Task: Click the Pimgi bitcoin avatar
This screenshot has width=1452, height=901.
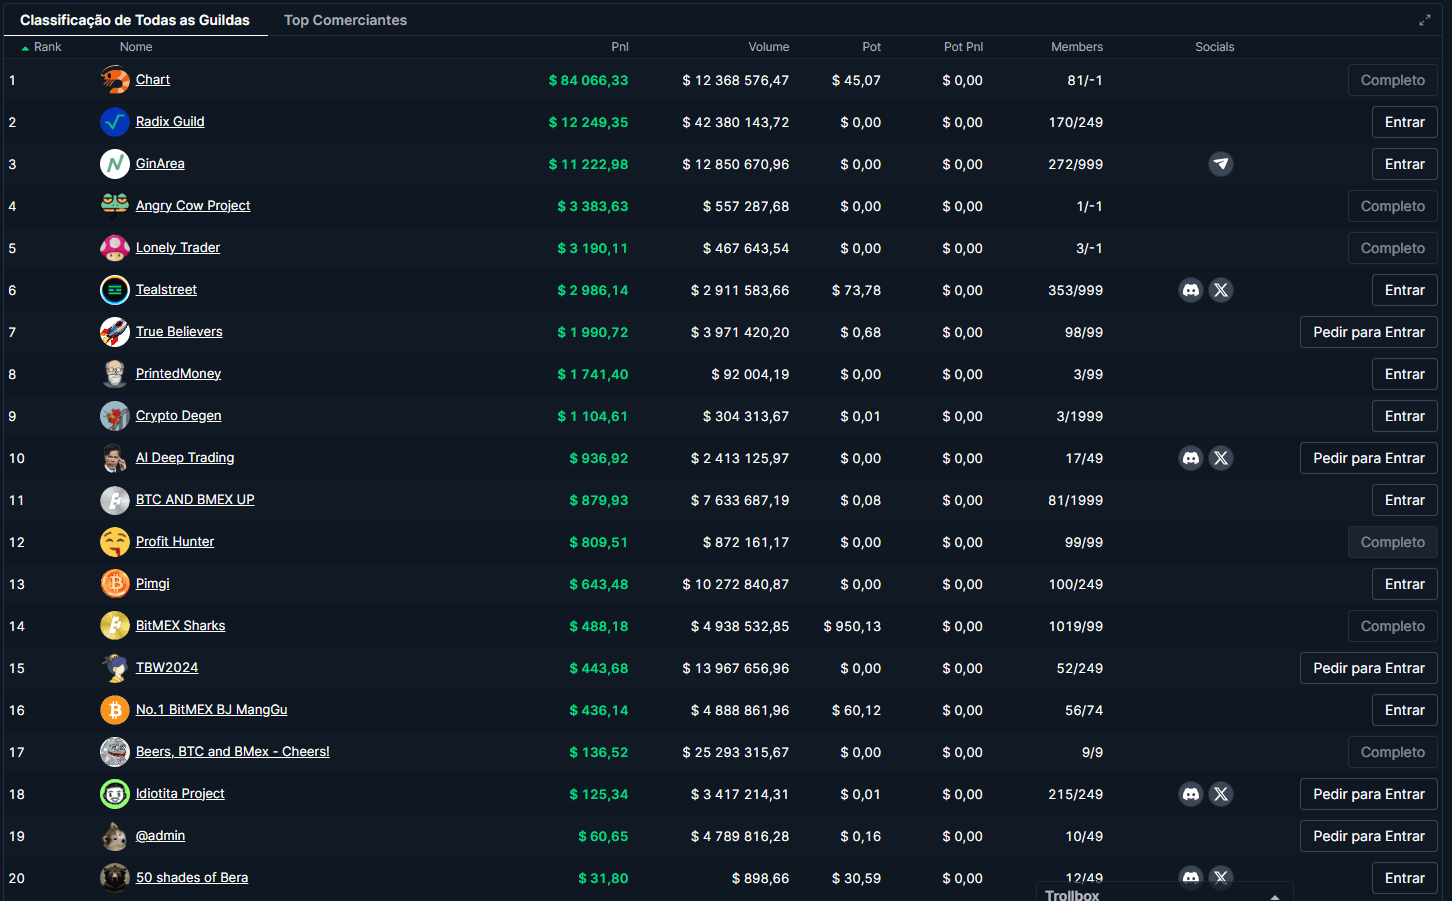Action: pyautogui.click(x=115, y=584)
